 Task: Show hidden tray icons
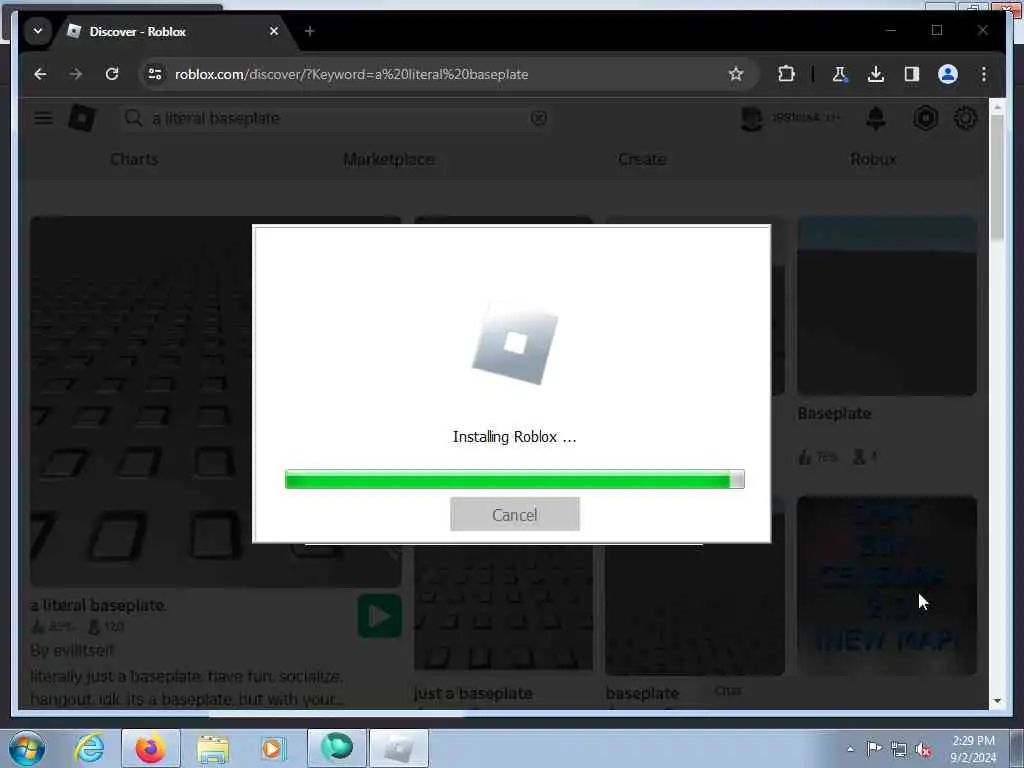pyautogui.click(x=850, y=749)
